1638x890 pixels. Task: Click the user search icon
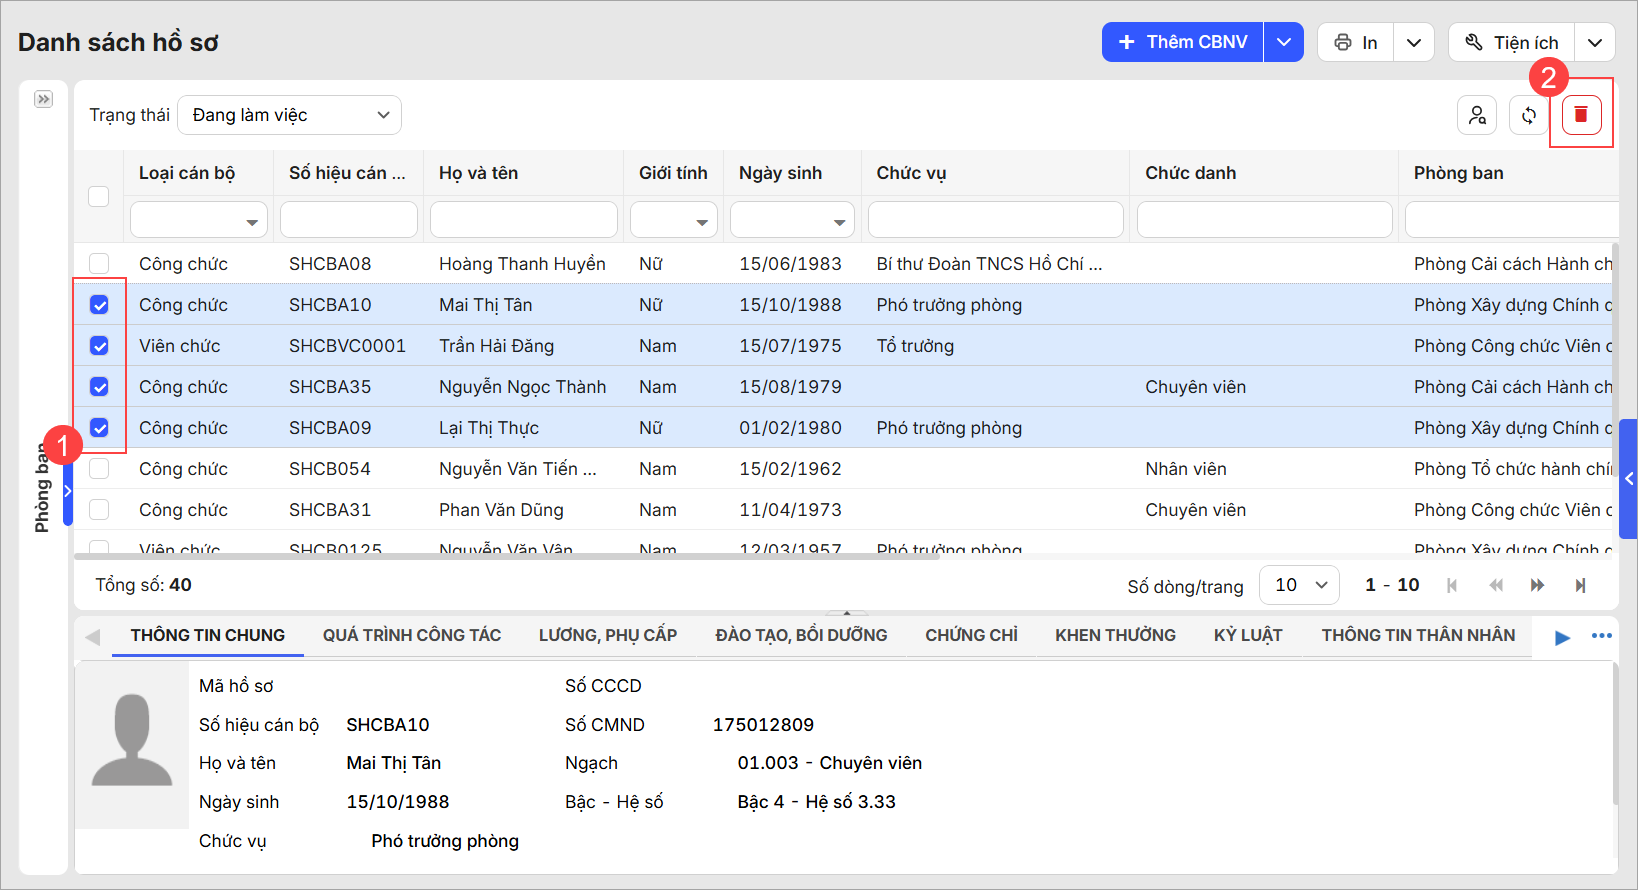1476,115
